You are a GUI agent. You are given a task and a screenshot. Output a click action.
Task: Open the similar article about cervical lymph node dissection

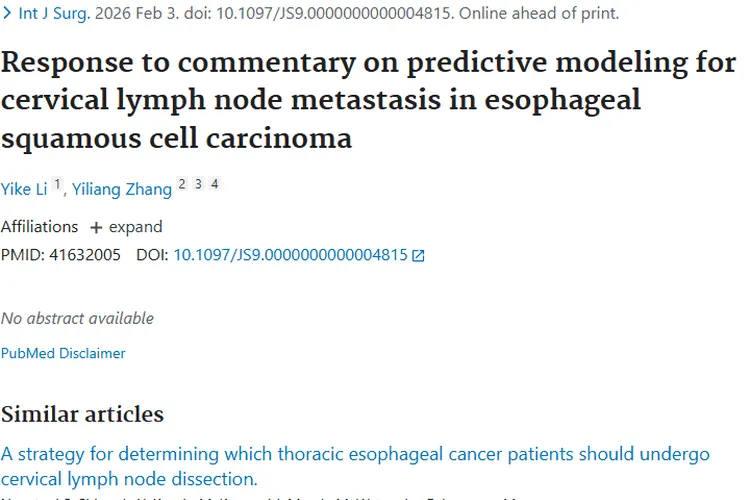(355, 466)
